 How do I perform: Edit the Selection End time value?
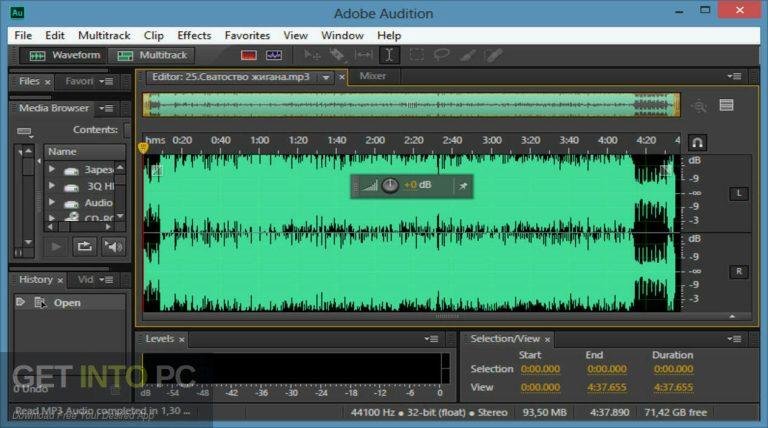click(607, 369)
